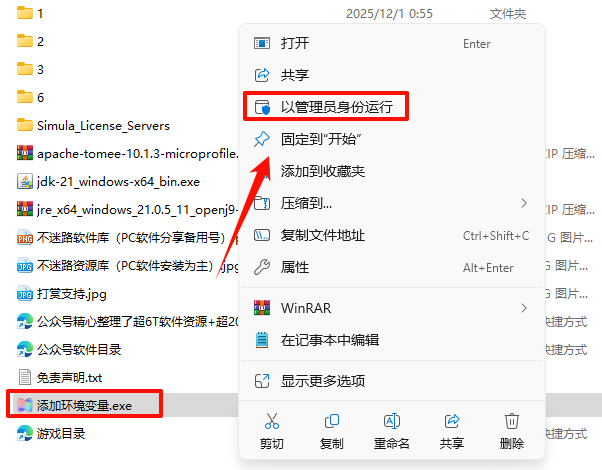This screenshot has height=470, width=602.
Task: Expand the WinRAR submenu arrow
Action: 524,308
